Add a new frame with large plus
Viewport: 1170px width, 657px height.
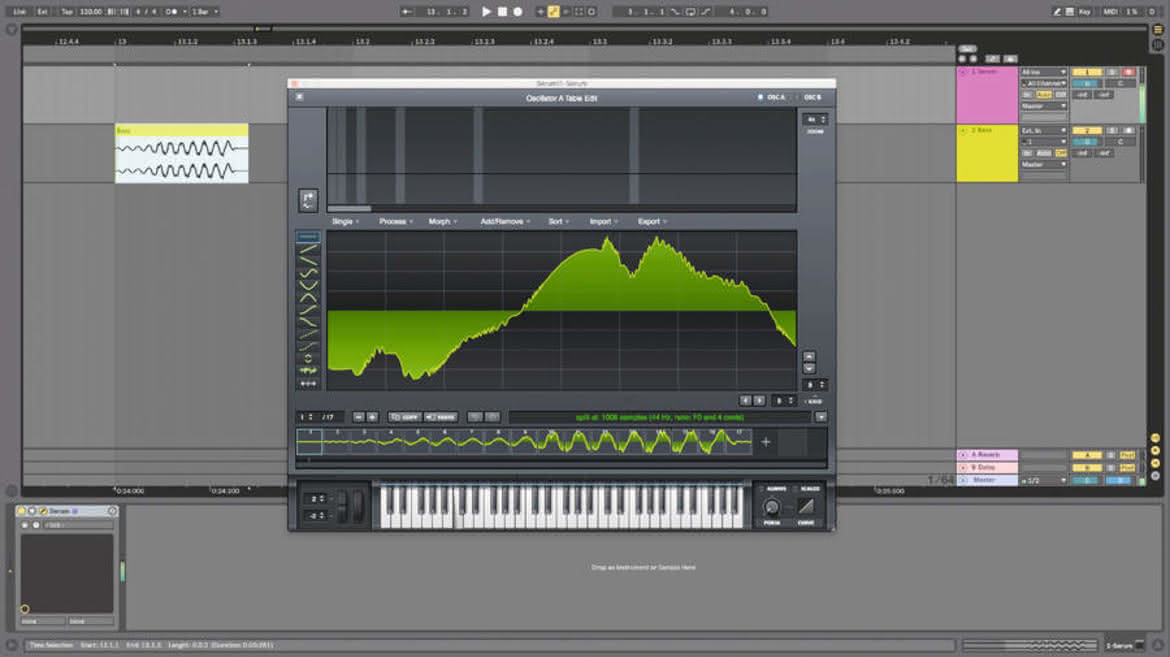(x=766, y=442)
